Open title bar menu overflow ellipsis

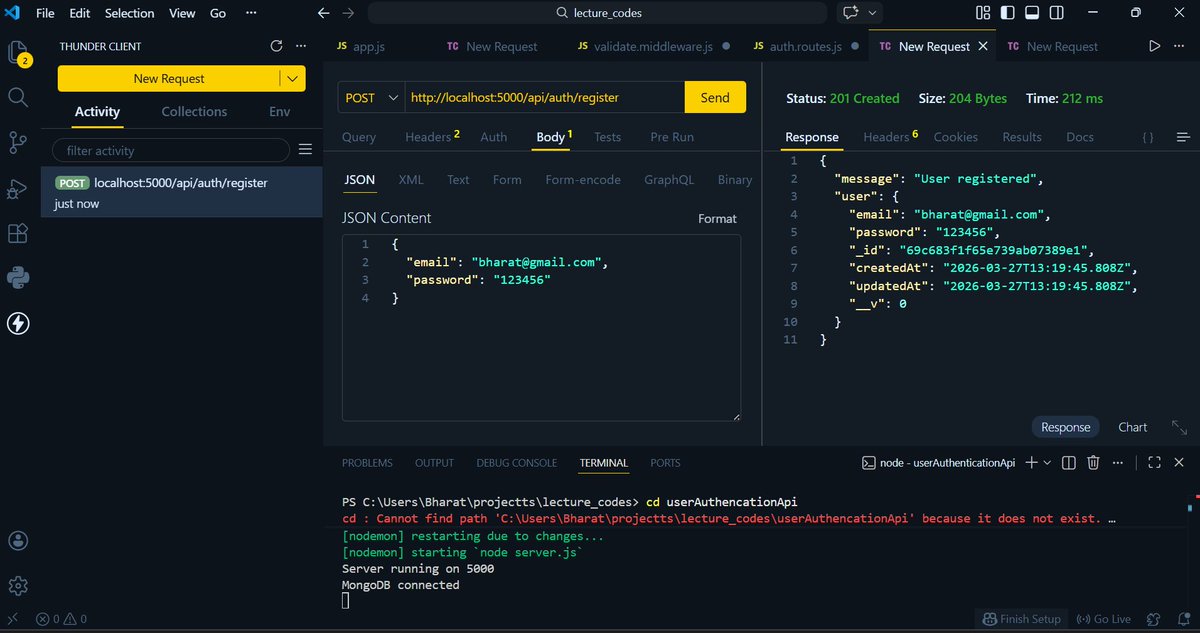(x=251, y=13)
